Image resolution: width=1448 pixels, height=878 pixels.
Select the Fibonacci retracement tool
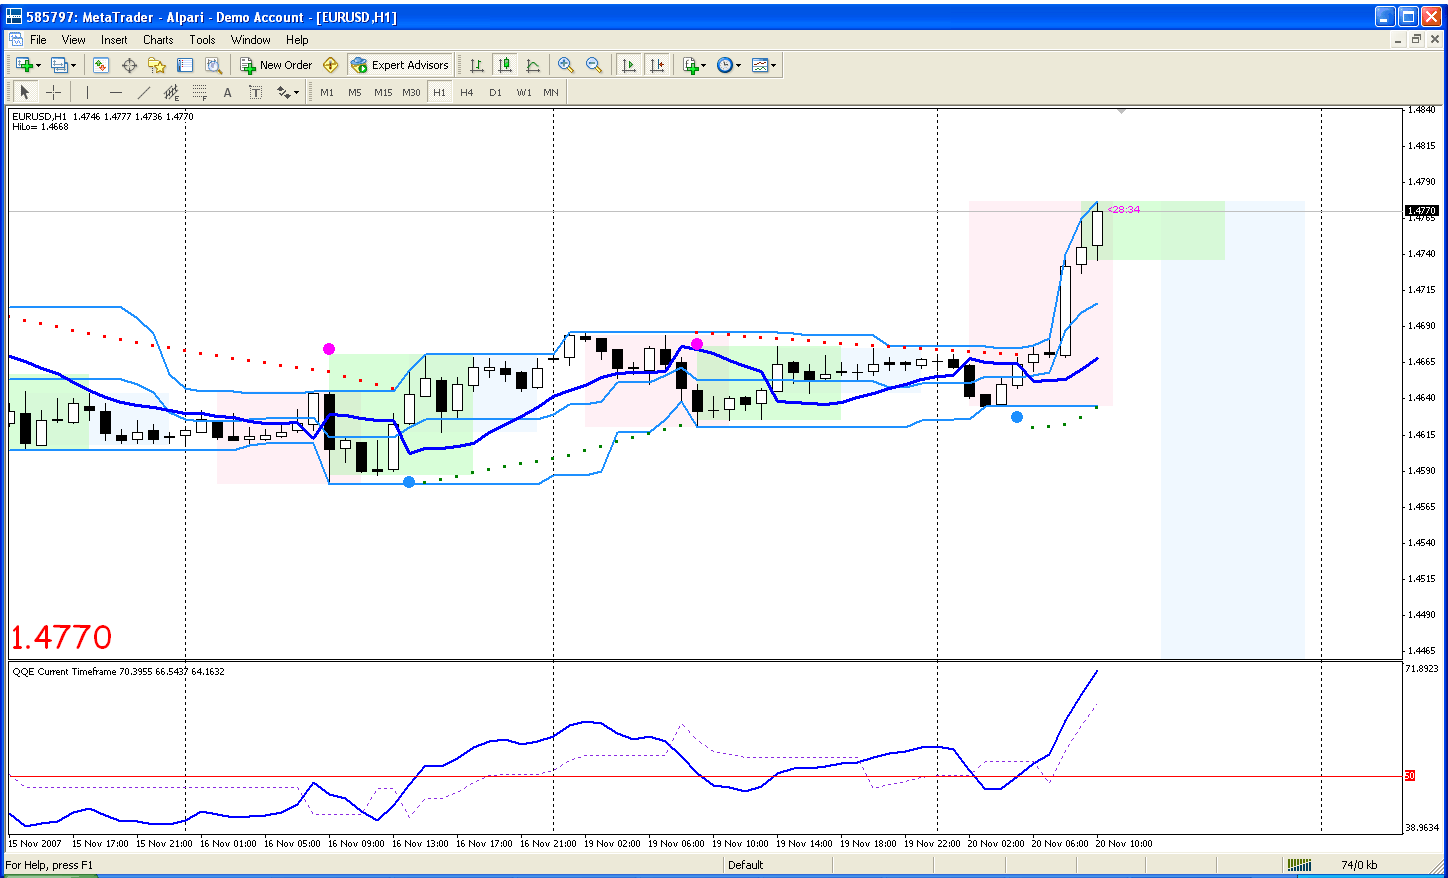click(200, 92)
